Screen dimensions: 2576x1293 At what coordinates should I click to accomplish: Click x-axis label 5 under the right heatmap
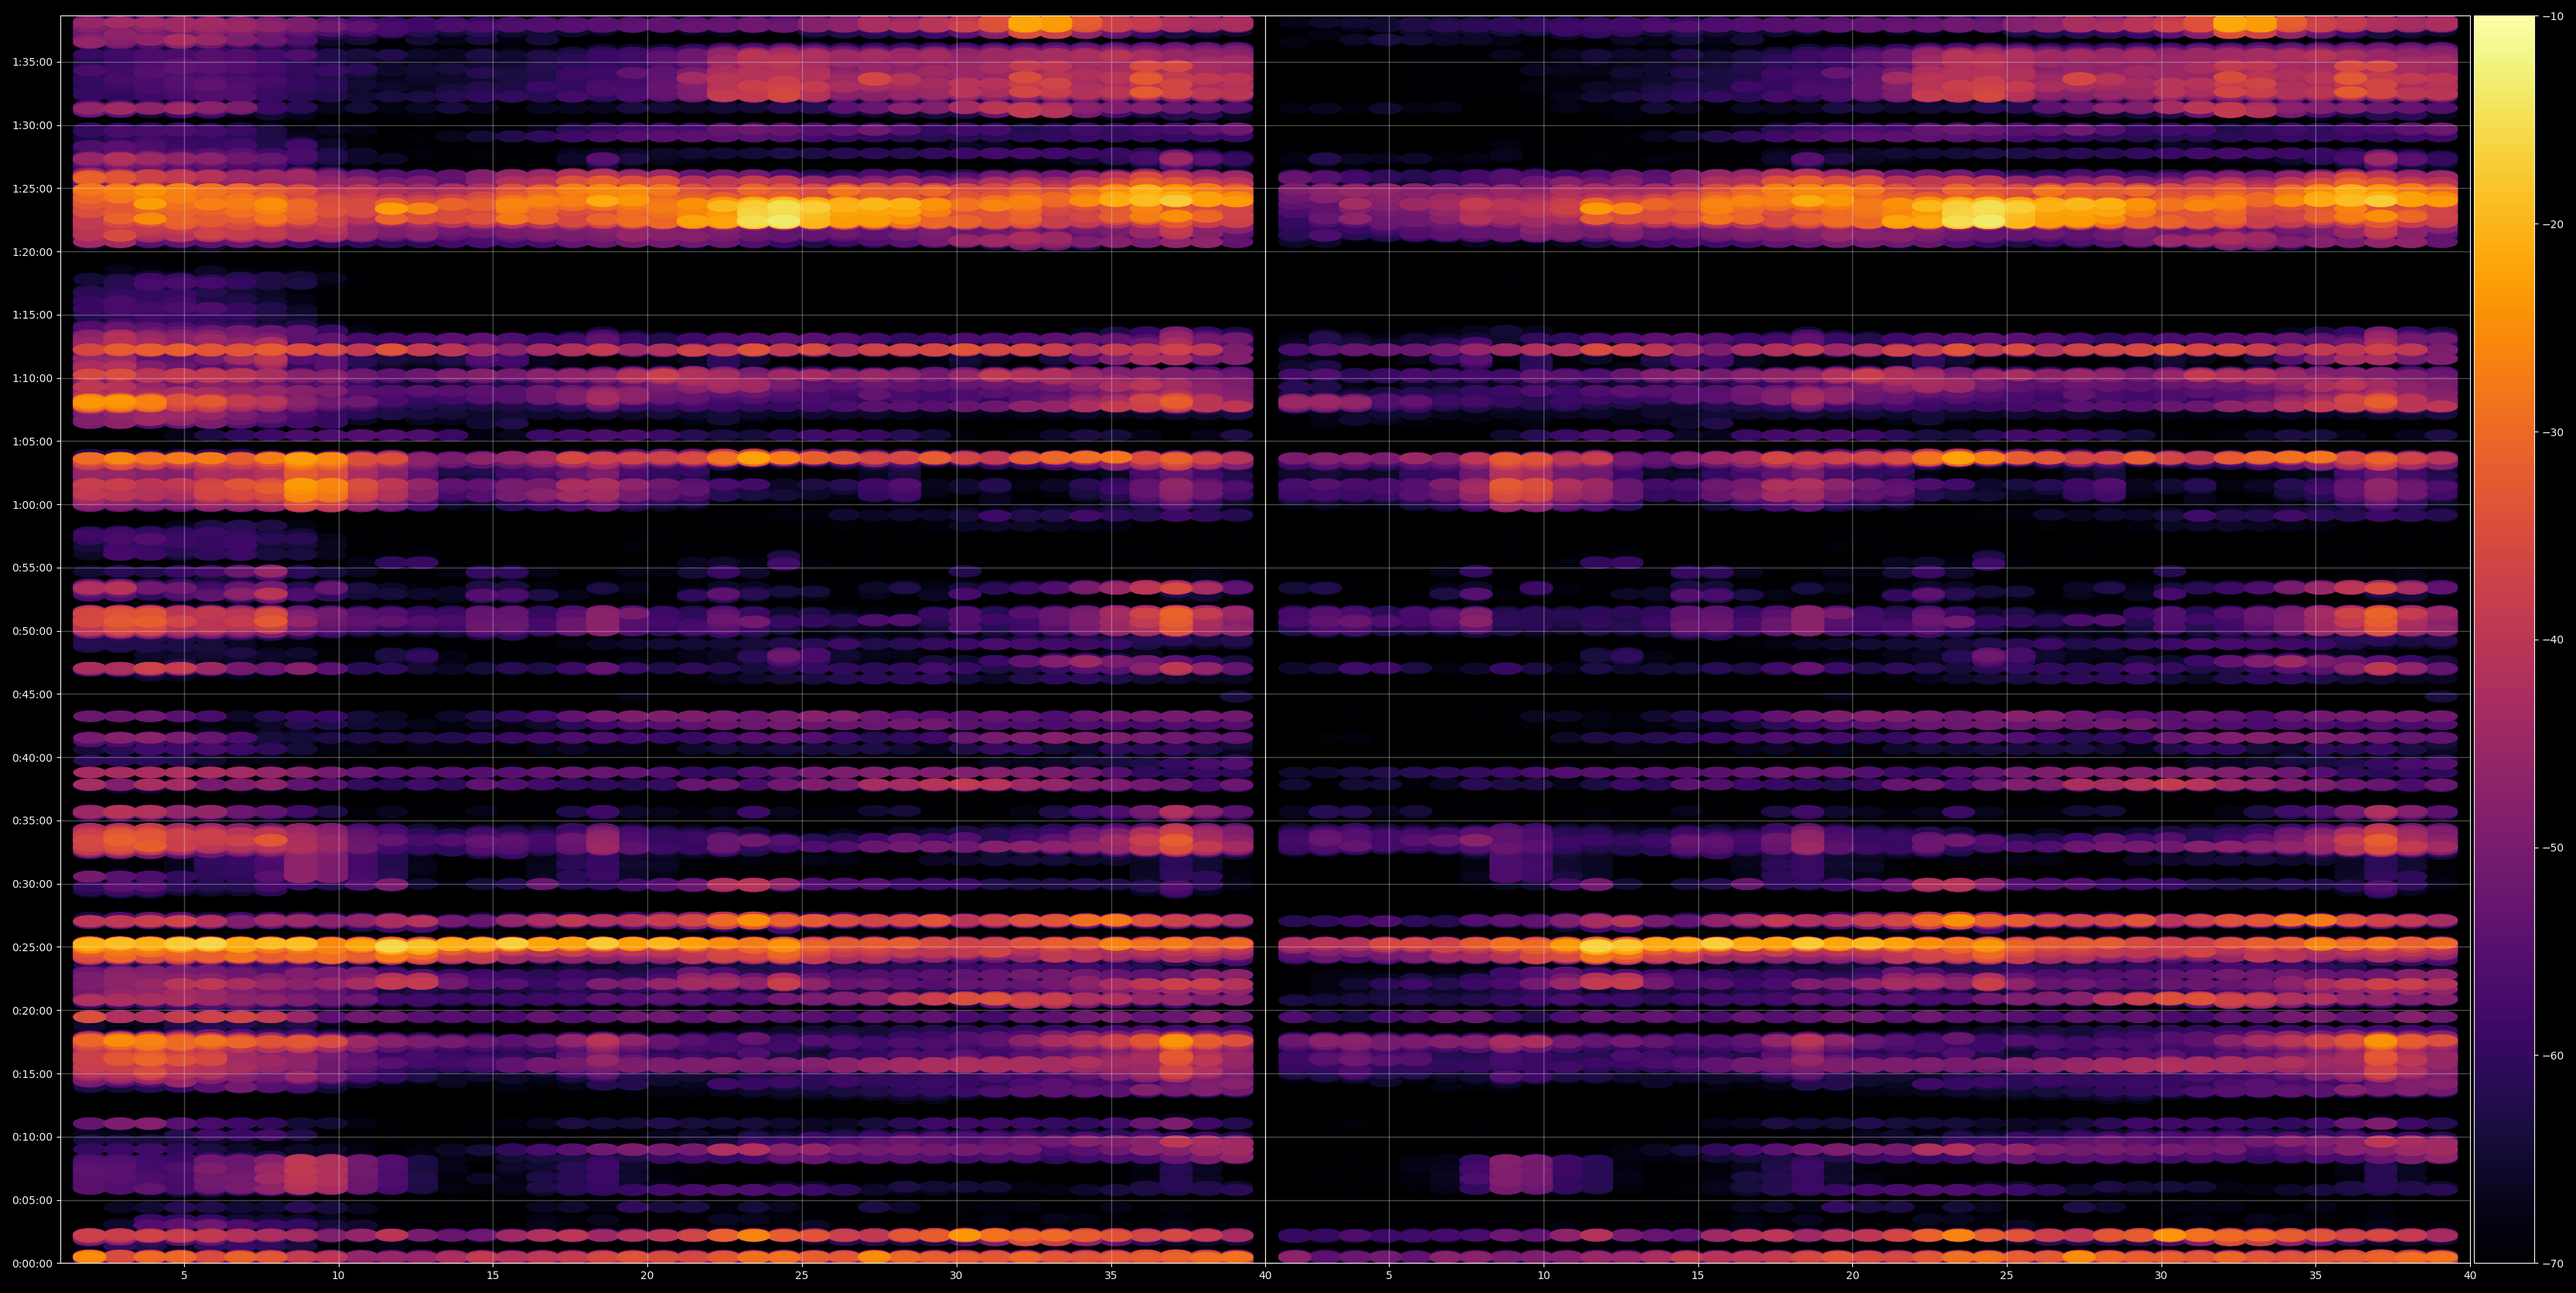(x=1389, y=1276)
